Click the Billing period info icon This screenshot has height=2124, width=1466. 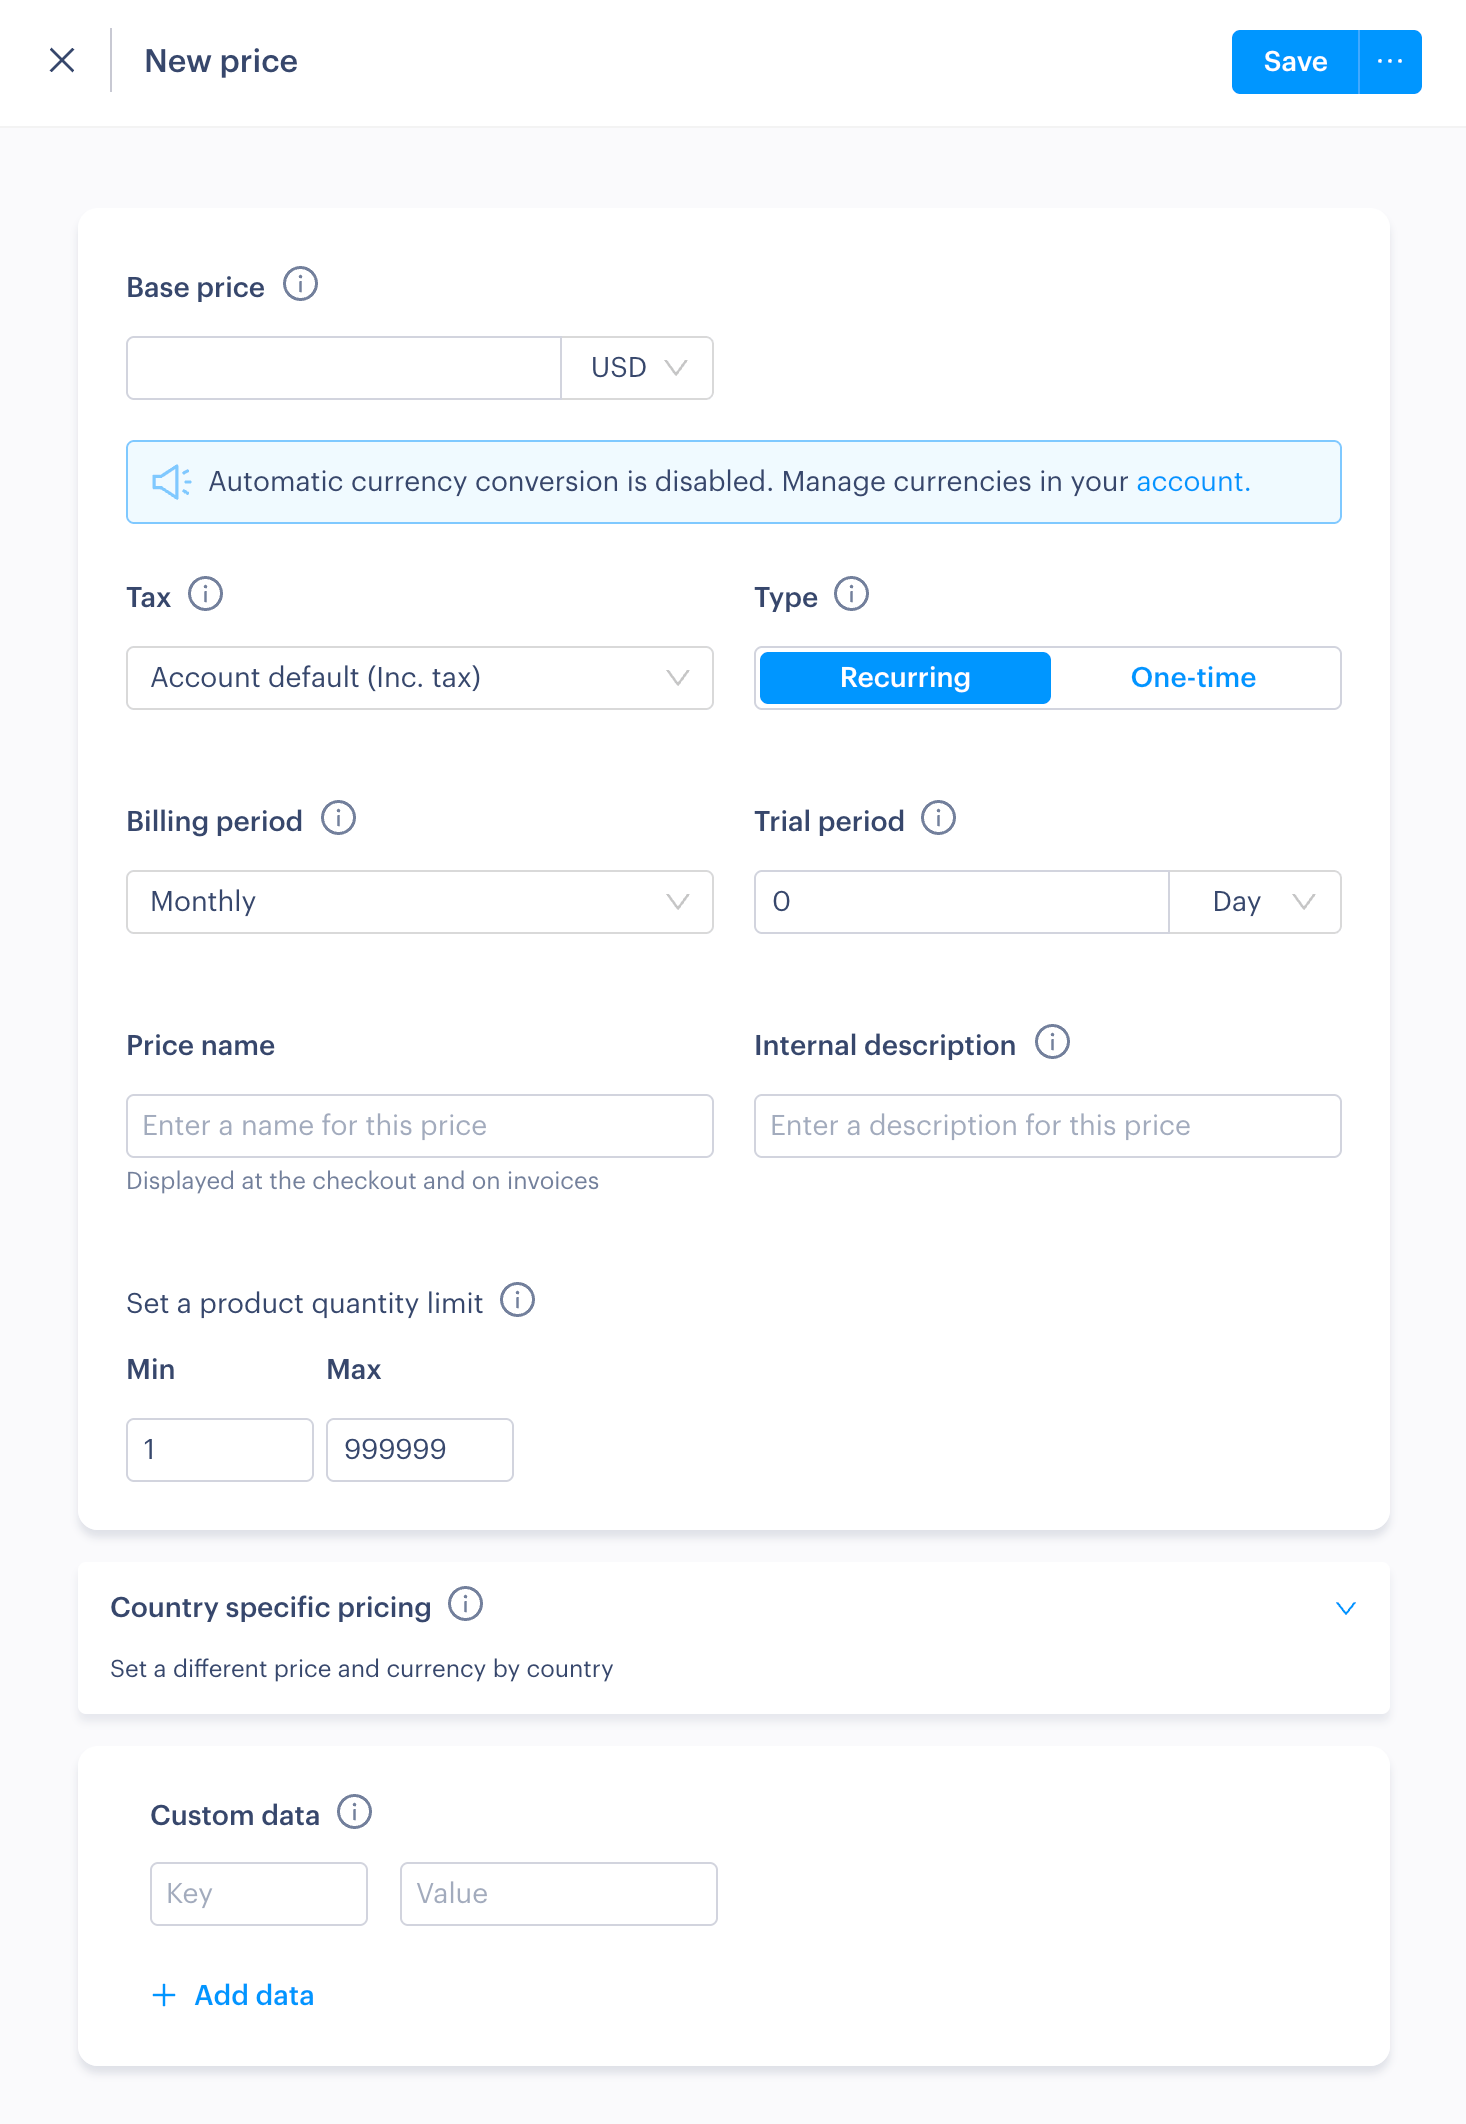pos(339,819)
